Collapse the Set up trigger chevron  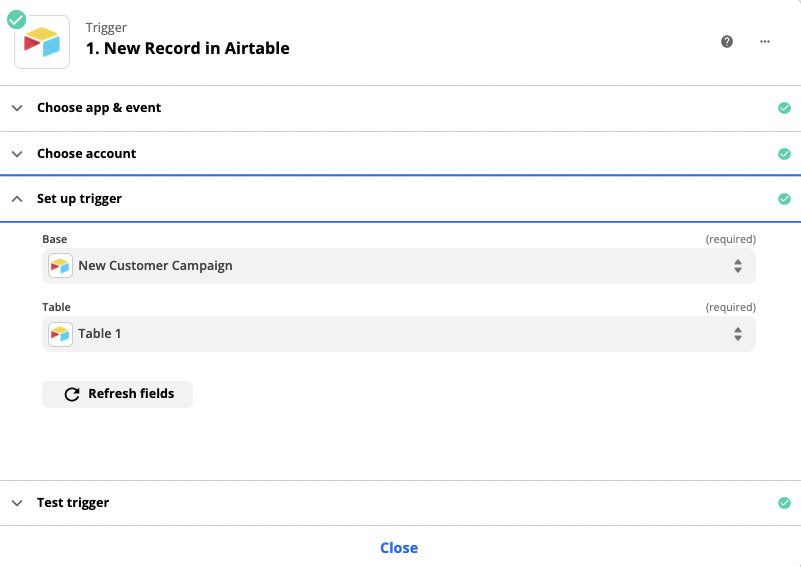17,199
